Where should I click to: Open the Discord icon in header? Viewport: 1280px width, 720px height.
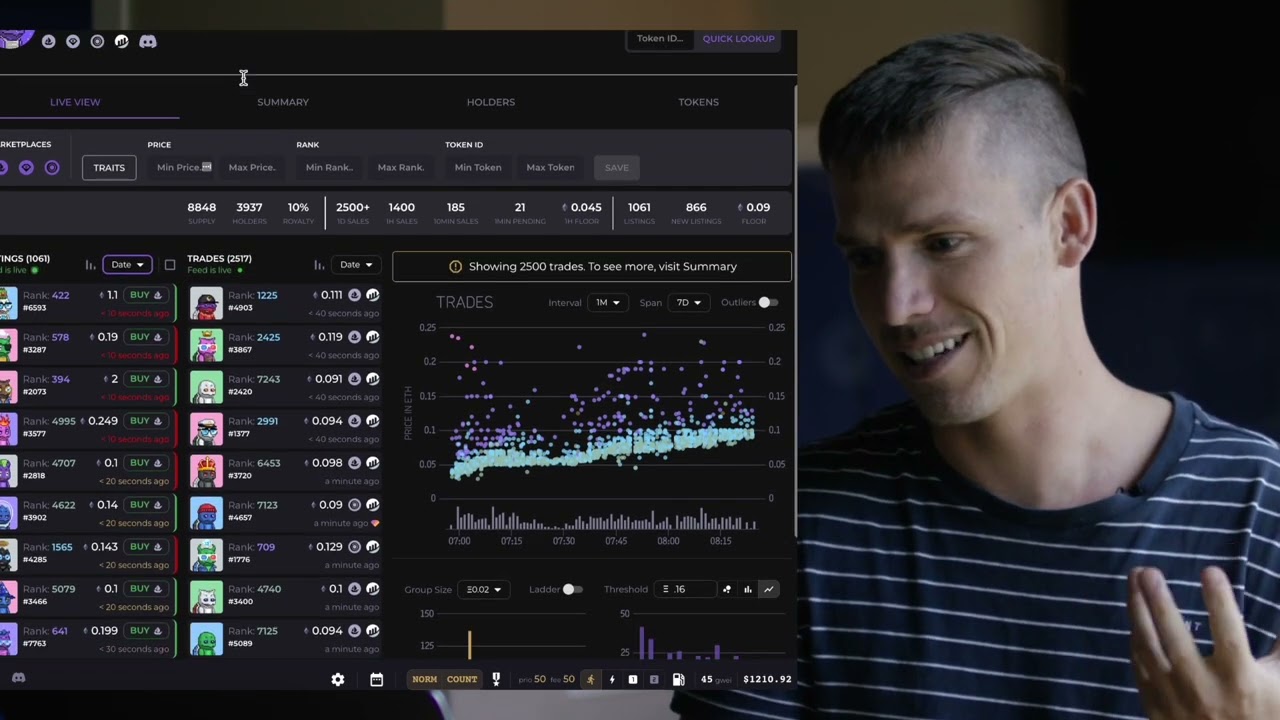tap(148, 41)
